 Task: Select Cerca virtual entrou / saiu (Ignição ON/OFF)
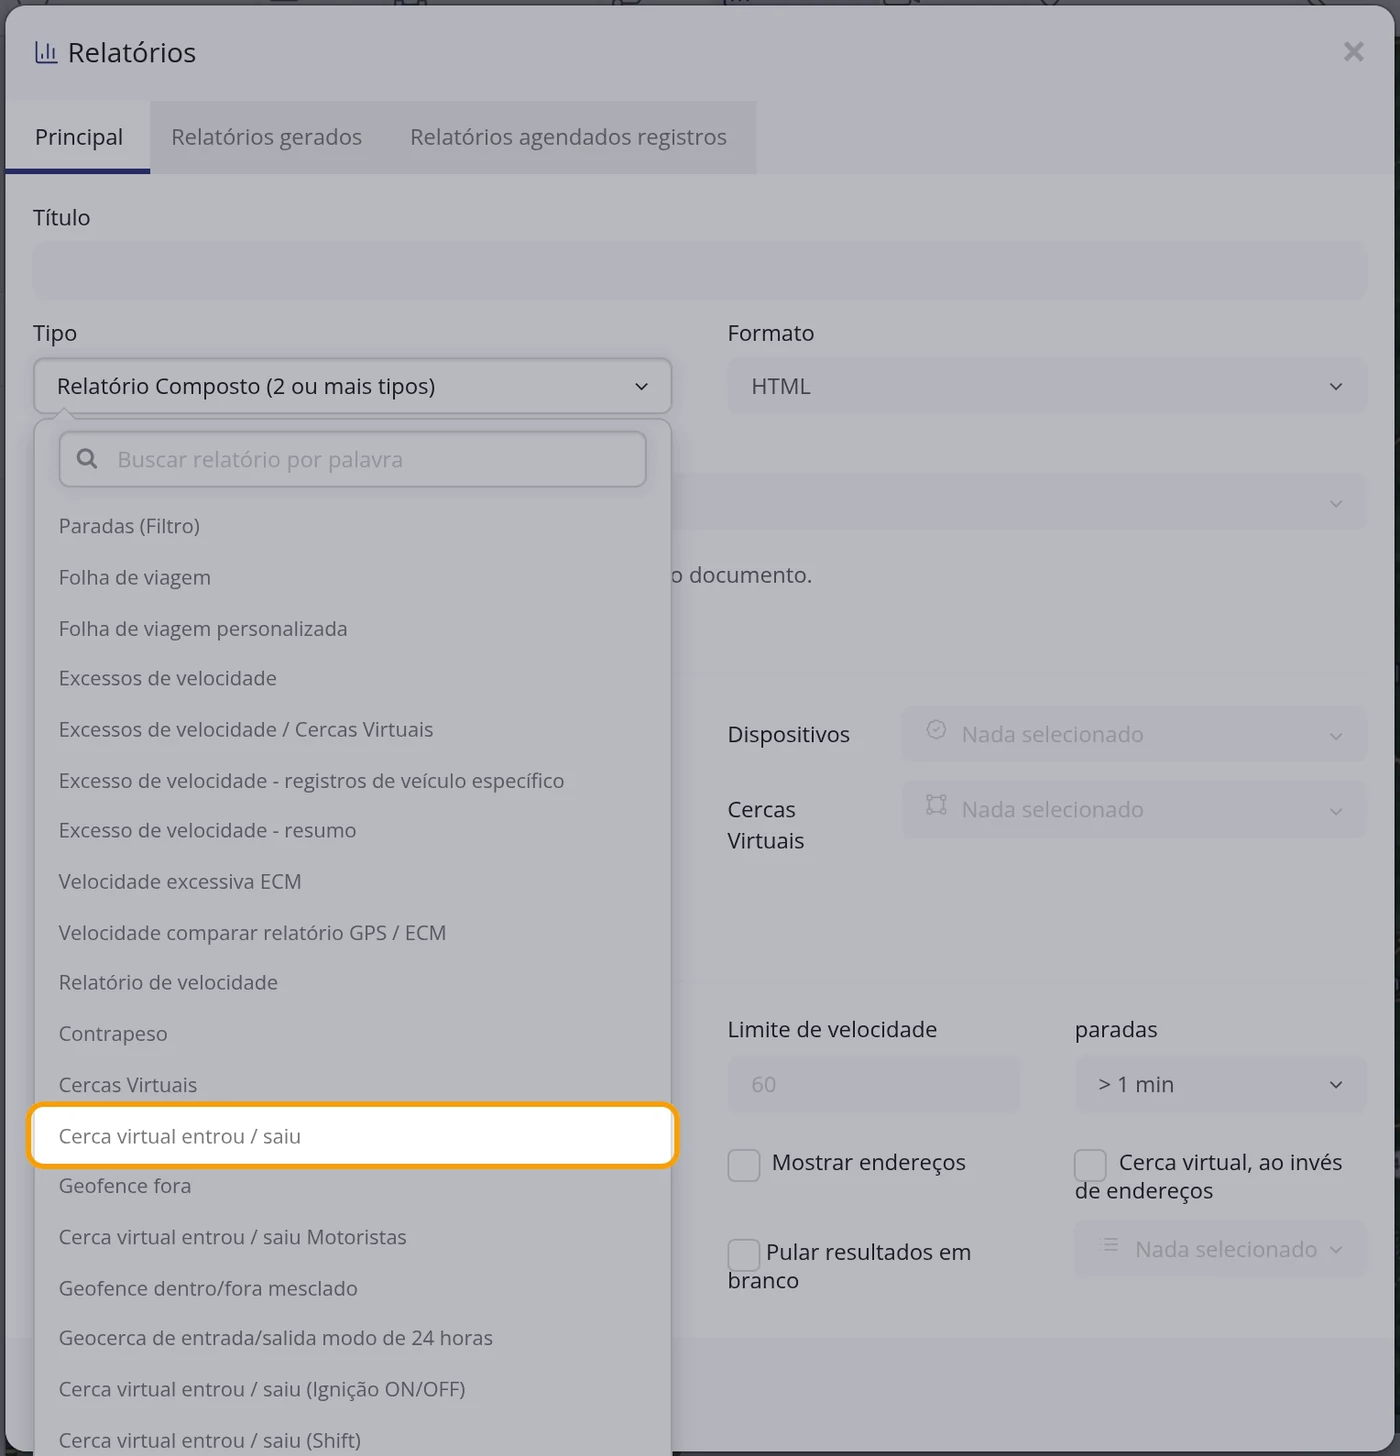tap(353, 1389)
